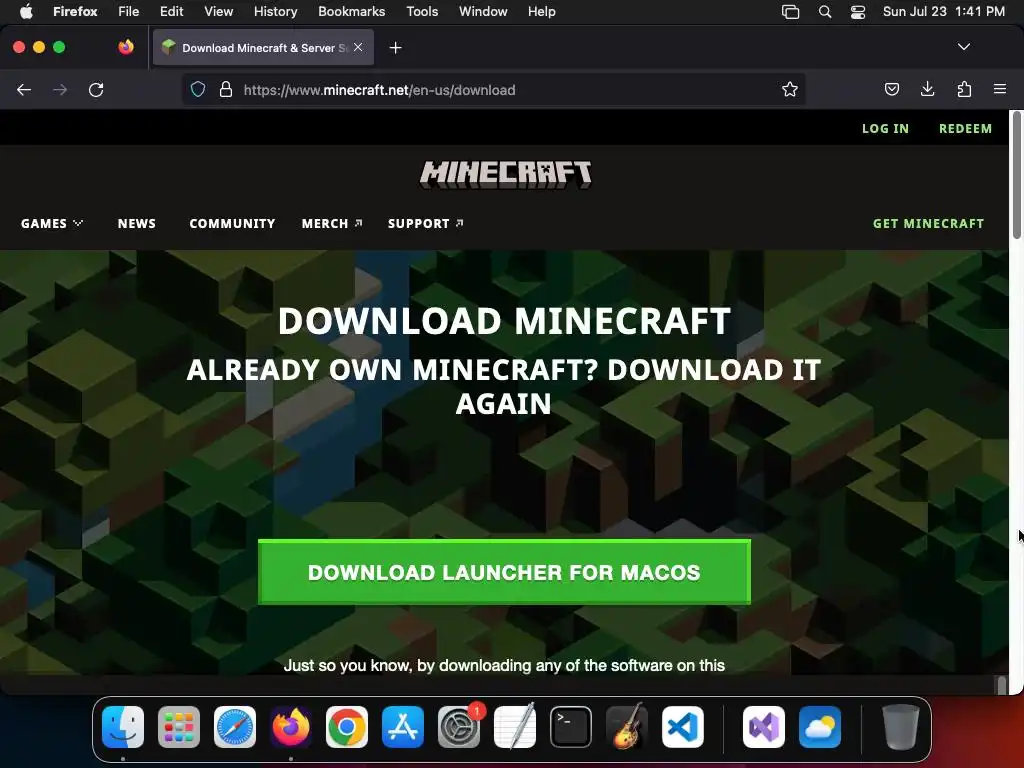Open the File menu

pos(129,12)
